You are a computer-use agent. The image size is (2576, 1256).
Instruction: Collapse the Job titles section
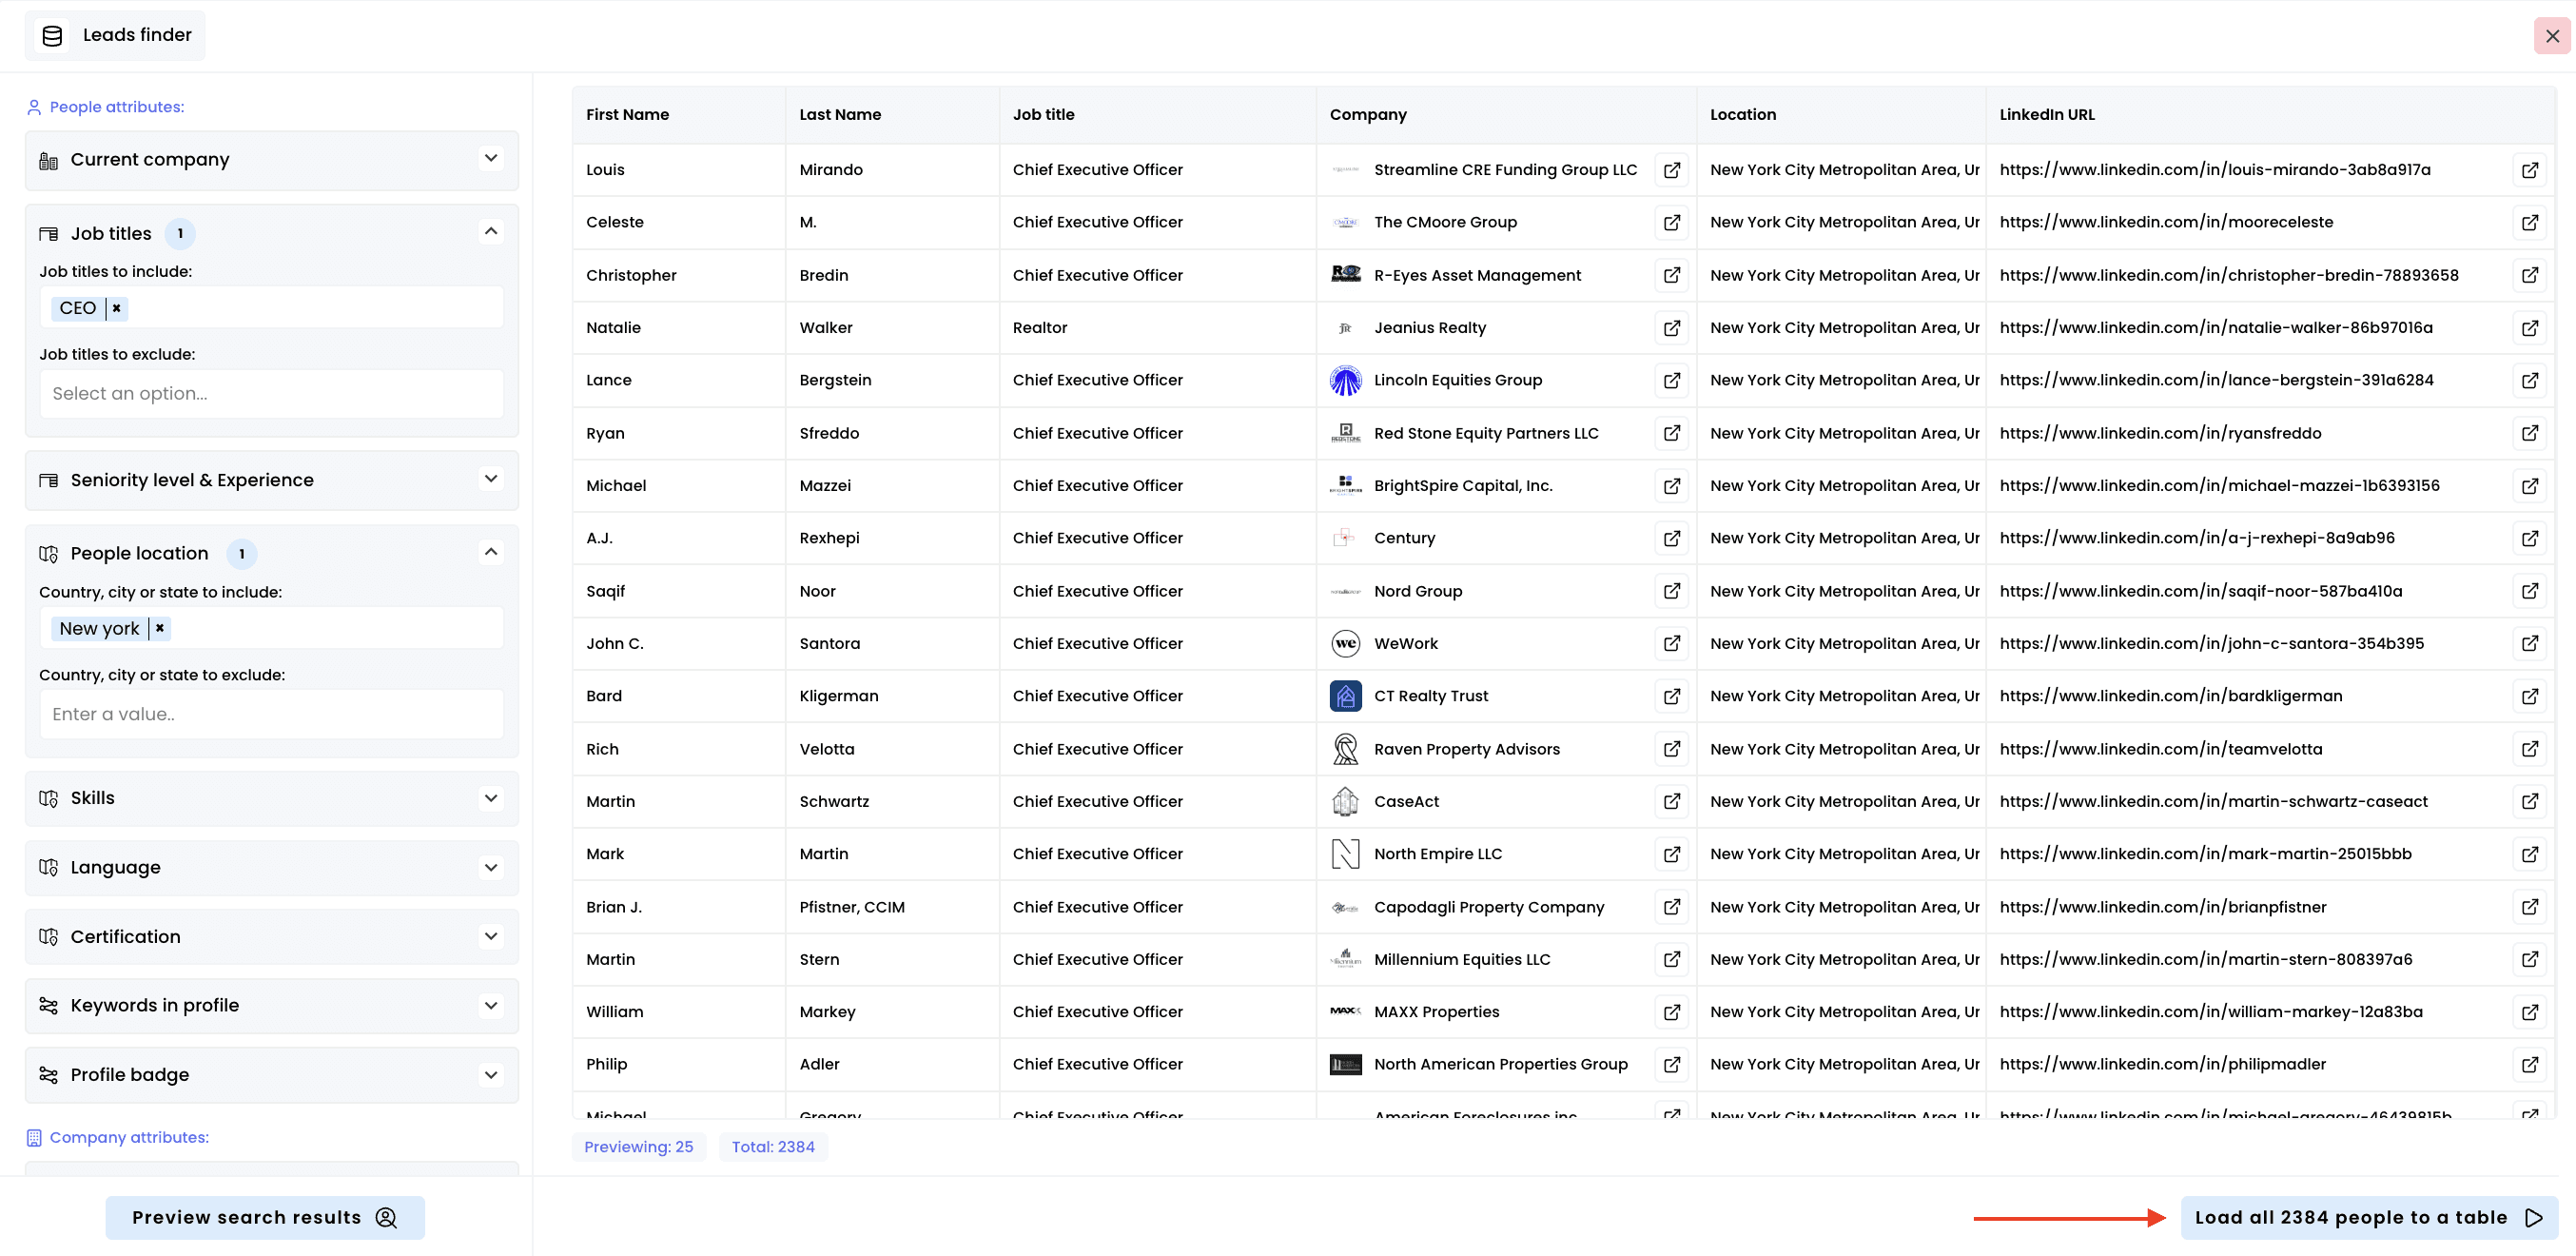click(x=490, y=232)
